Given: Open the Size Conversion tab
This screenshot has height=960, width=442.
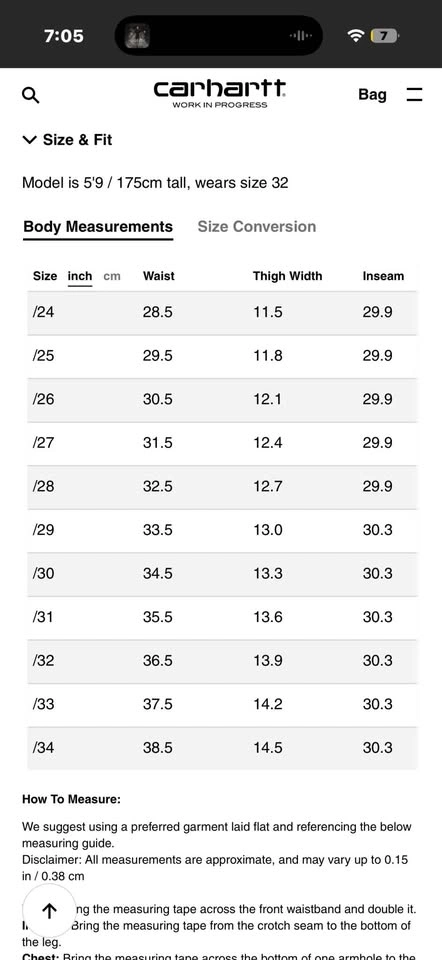Looking at the screenshot, I should 257,227.
